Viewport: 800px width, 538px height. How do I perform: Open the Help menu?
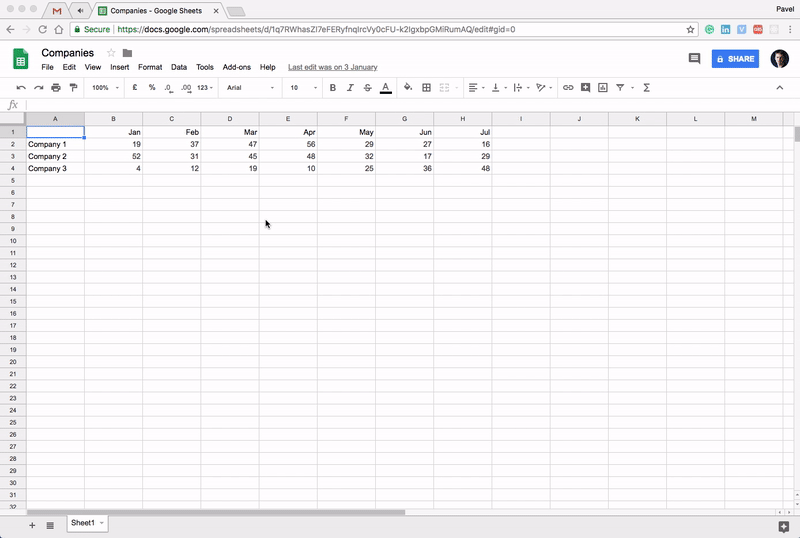[x=268, y=67]
